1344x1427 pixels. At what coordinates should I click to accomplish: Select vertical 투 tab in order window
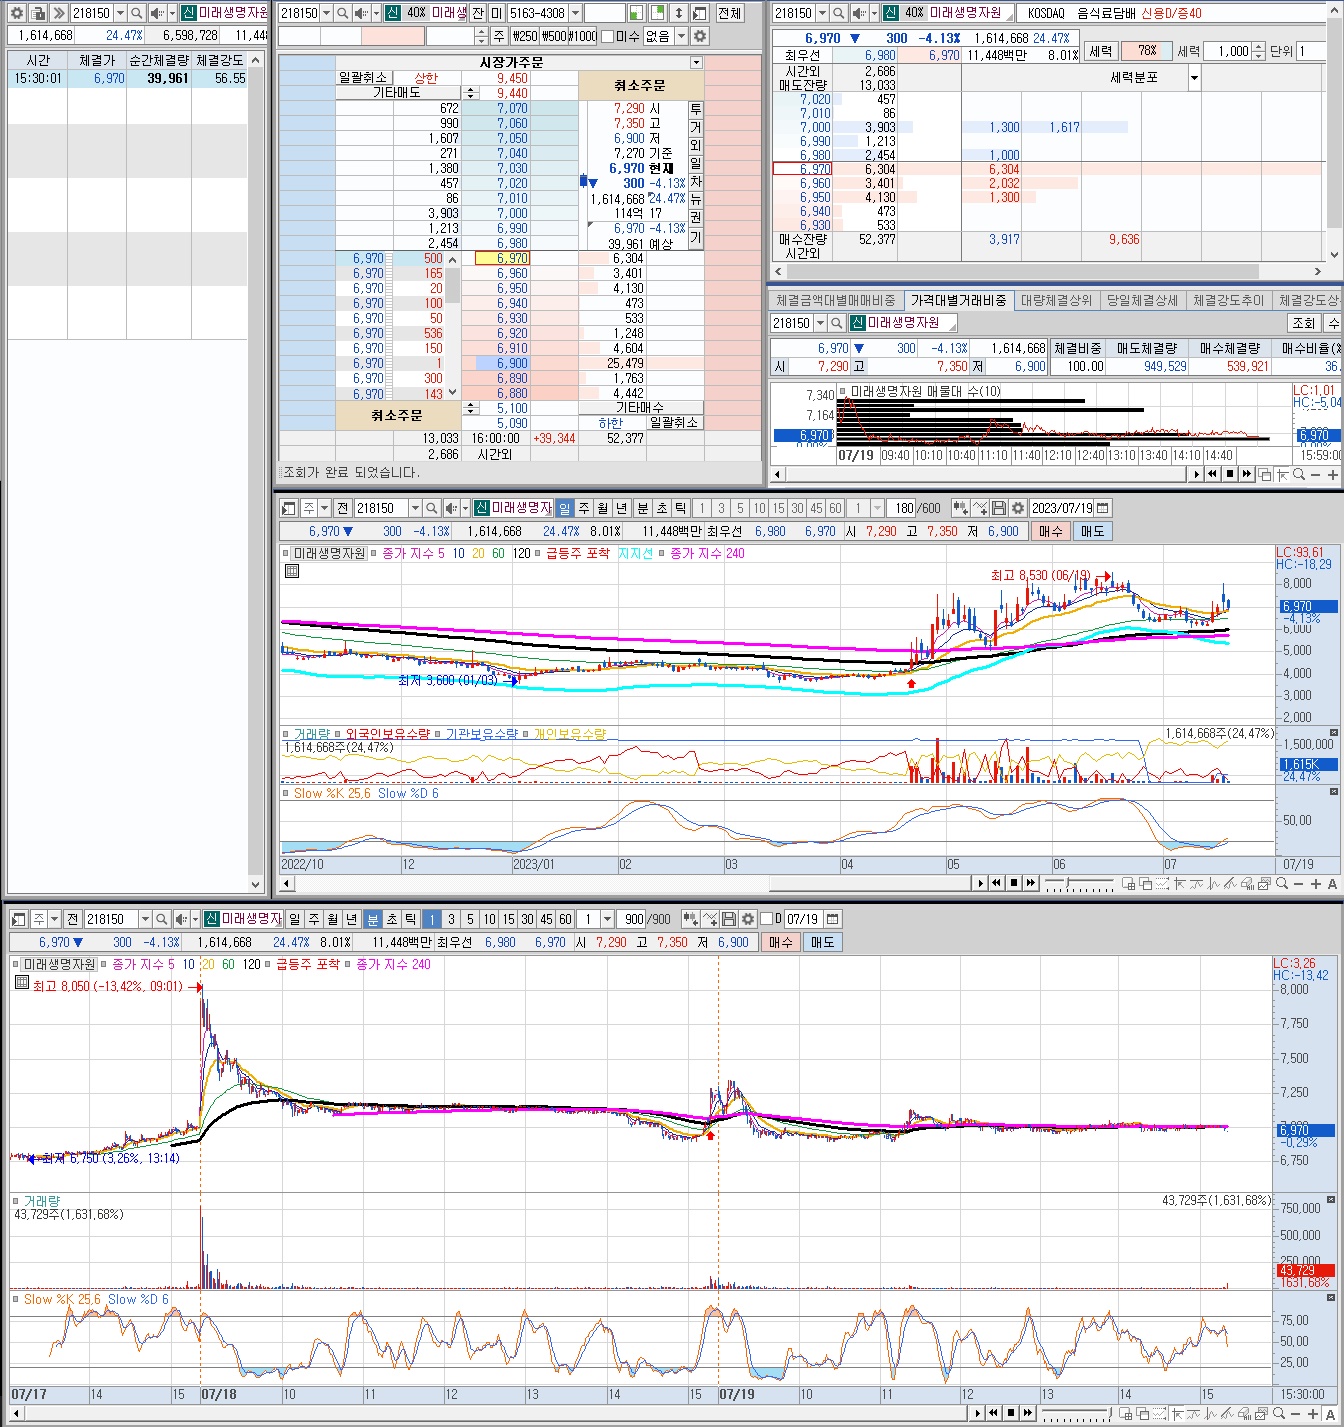(696, 109)
